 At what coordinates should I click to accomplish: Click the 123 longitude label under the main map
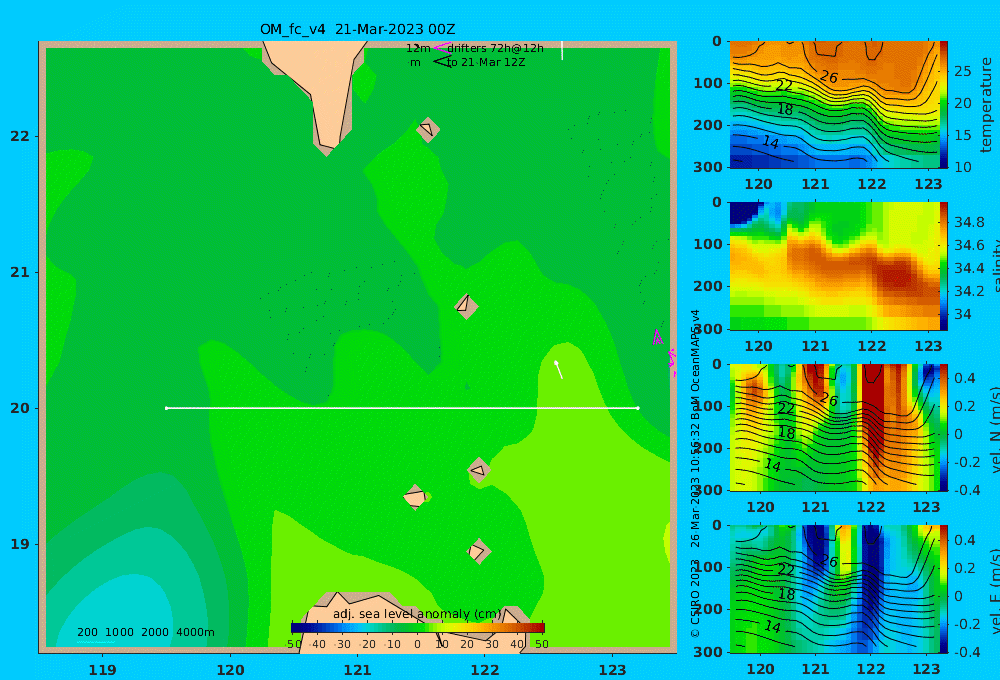pos(612,670)
